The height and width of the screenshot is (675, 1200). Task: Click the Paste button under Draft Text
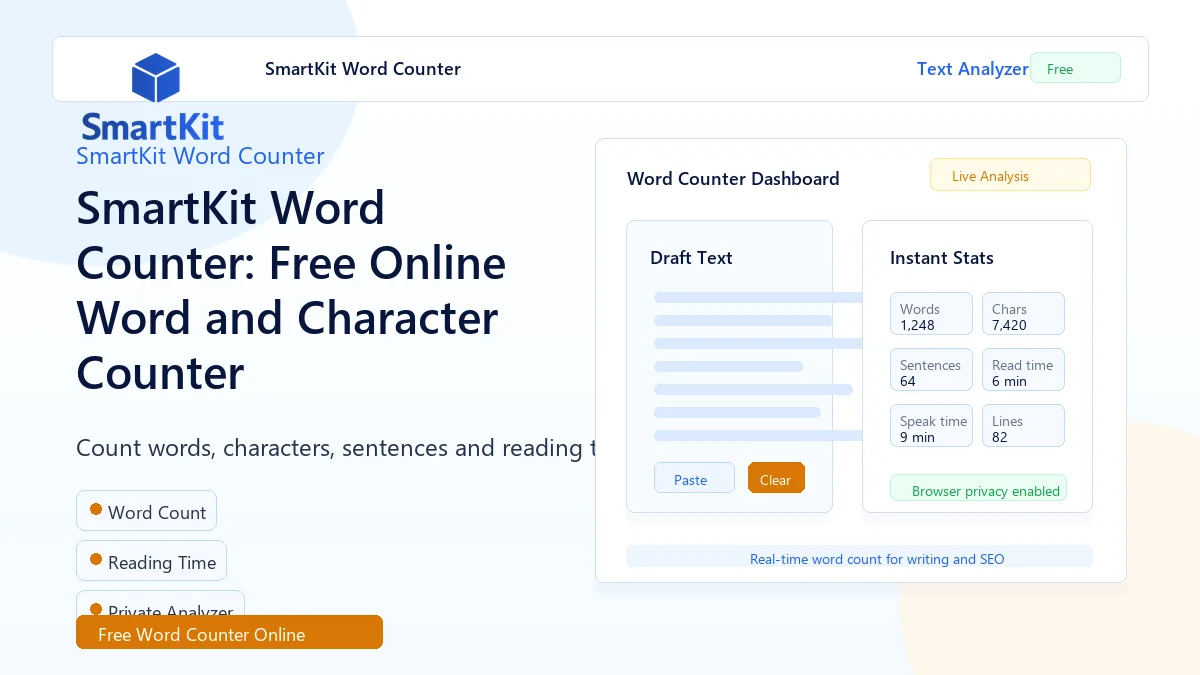694,478
